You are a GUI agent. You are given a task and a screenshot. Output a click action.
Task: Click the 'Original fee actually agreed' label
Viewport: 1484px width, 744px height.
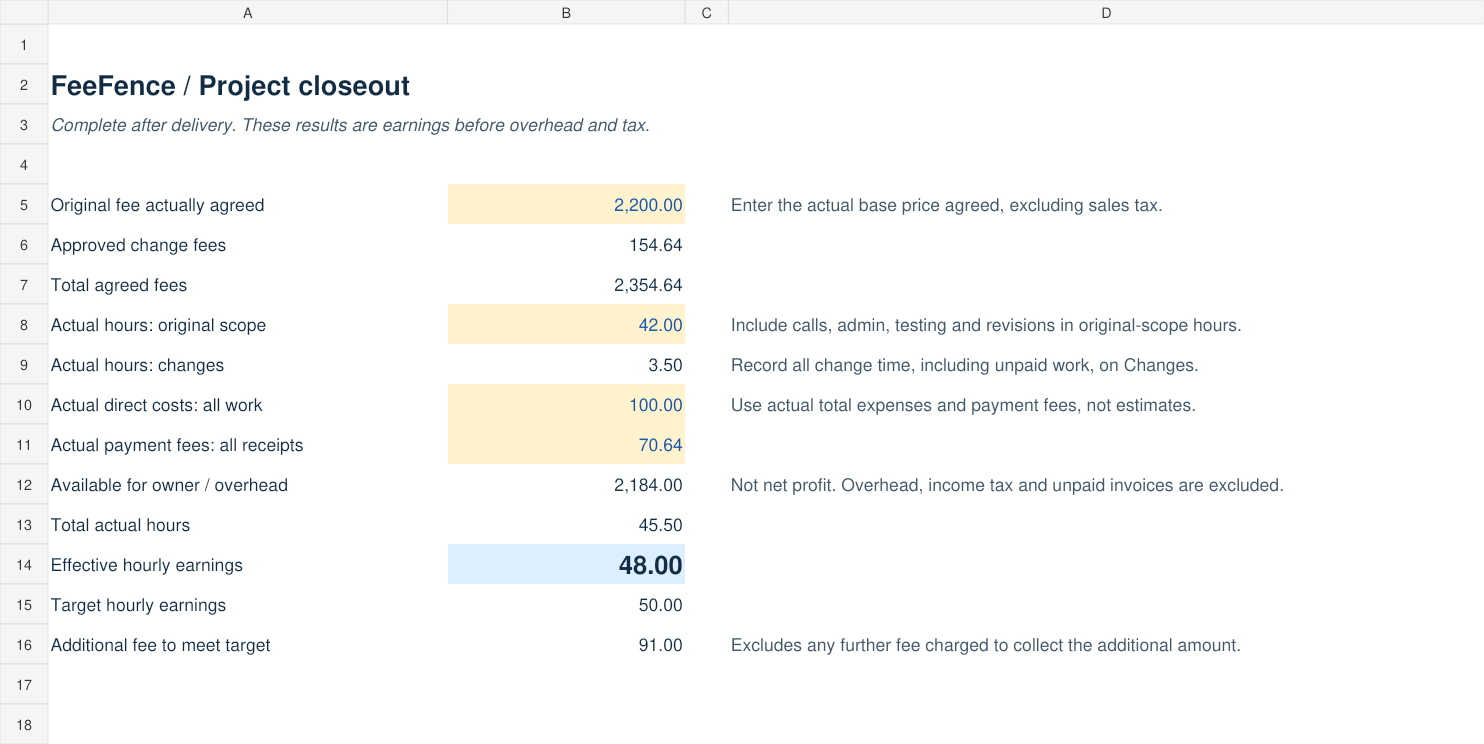click(158, 205)
